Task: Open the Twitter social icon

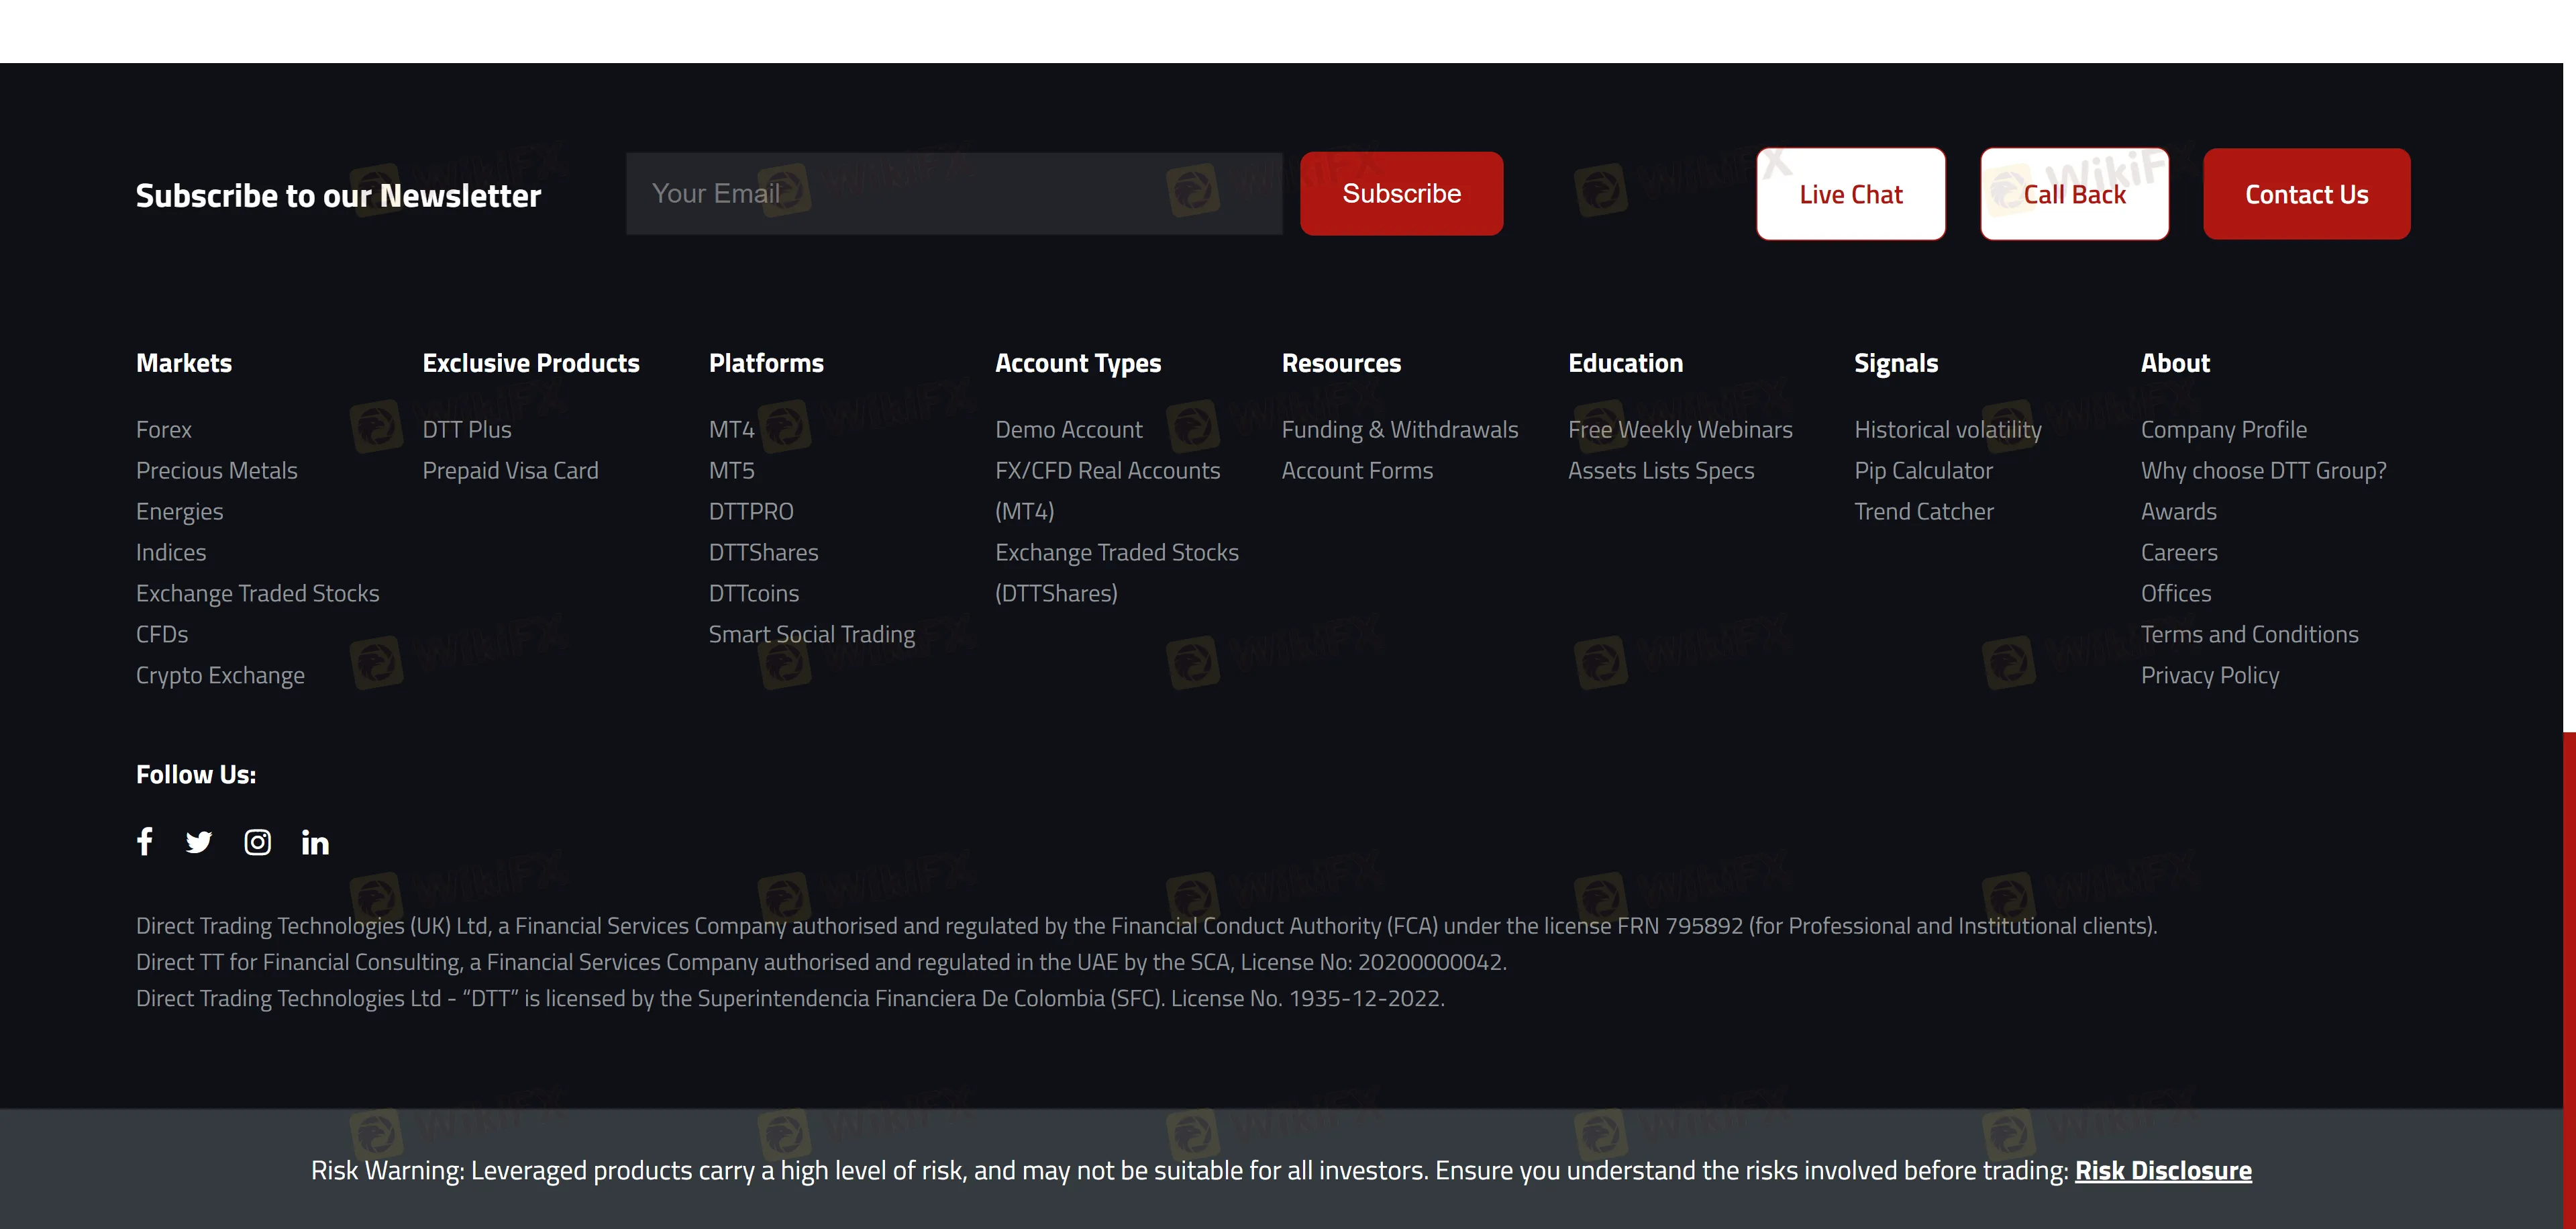Action: click(x=199, y=842)
